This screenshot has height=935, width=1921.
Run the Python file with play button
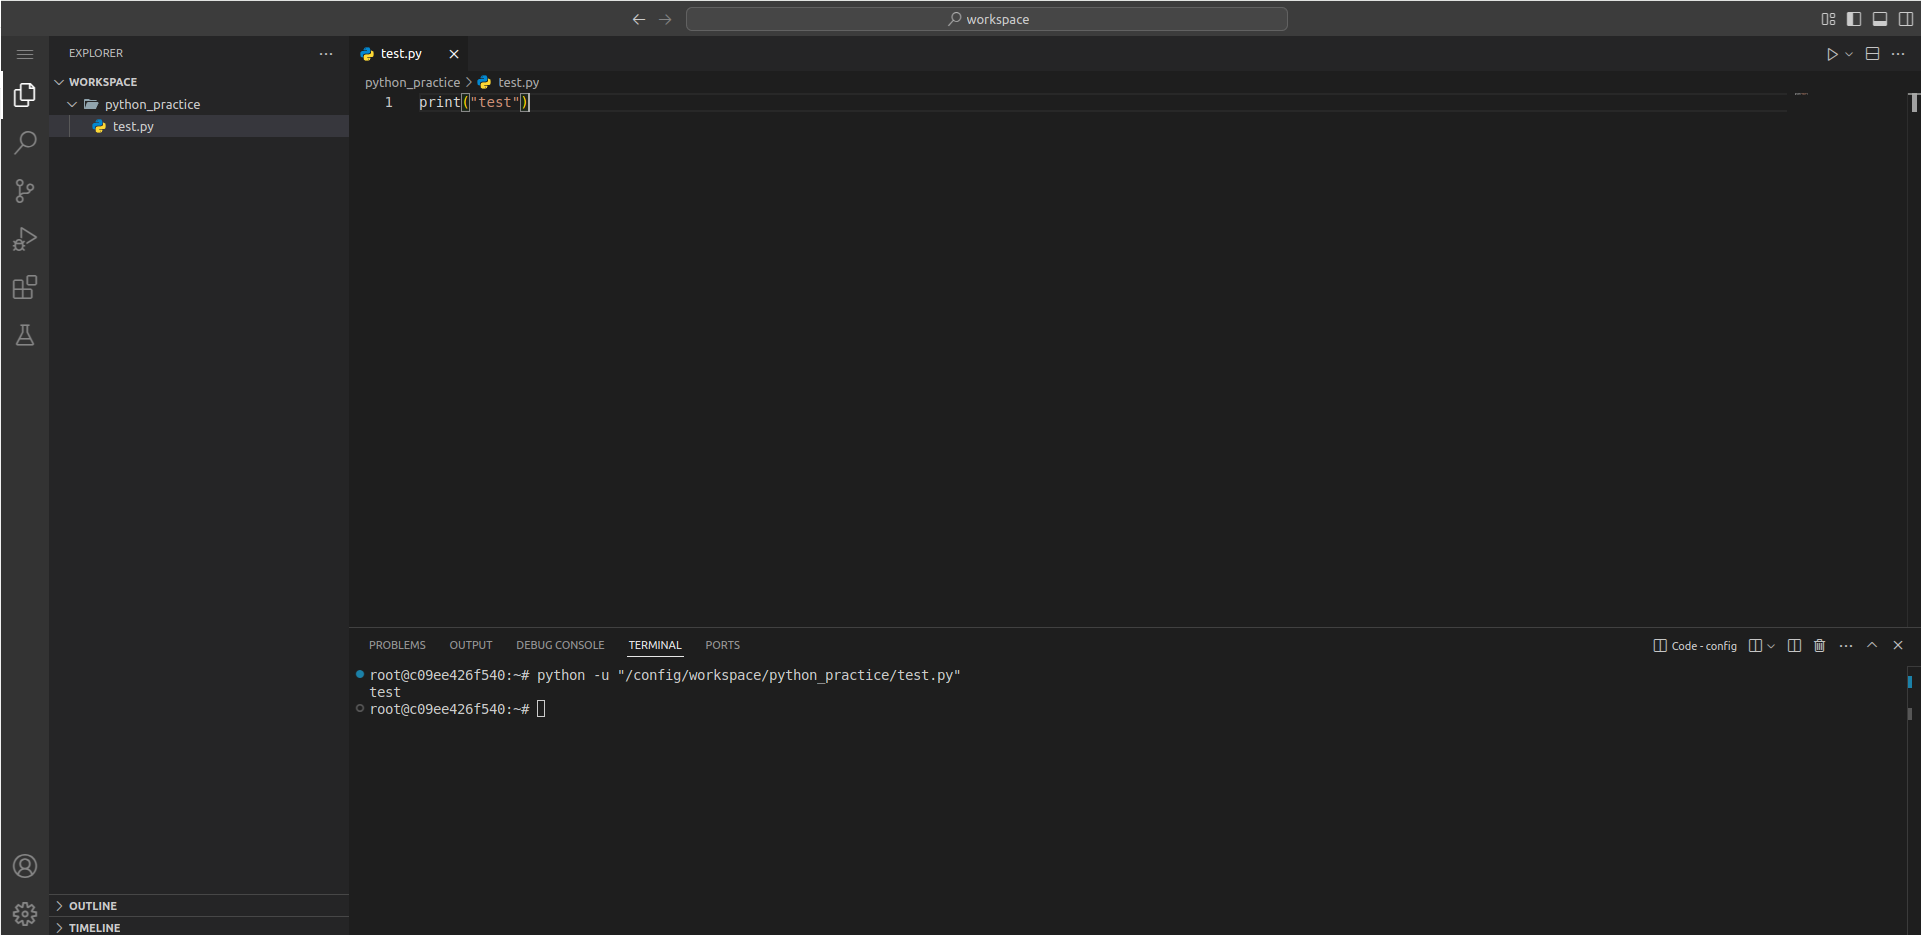[1831, 54]
